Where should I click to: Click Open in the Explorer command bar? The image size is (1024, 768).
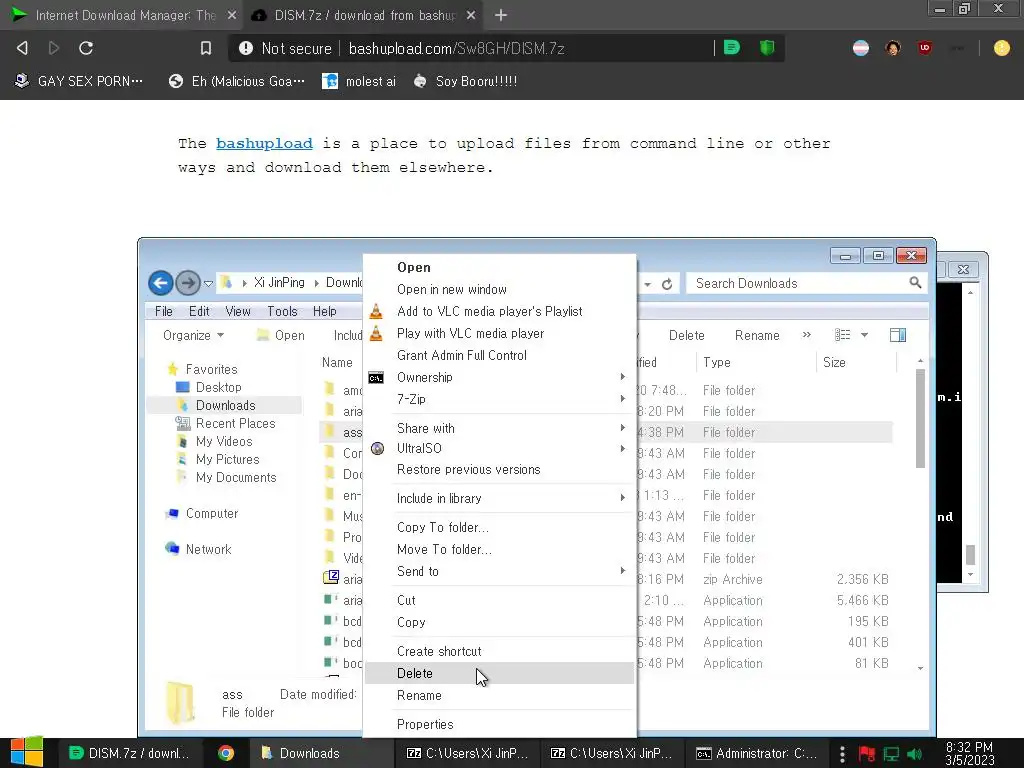click(281, 335)
